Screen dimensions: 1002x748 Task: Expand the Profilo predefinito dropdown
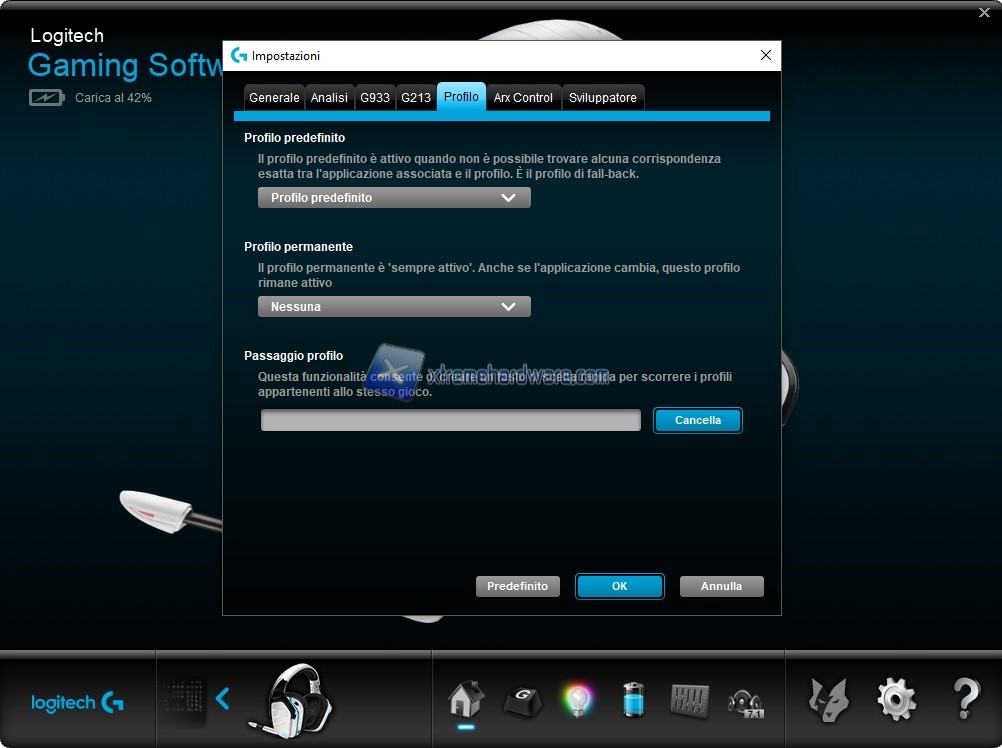click(394, 198)
